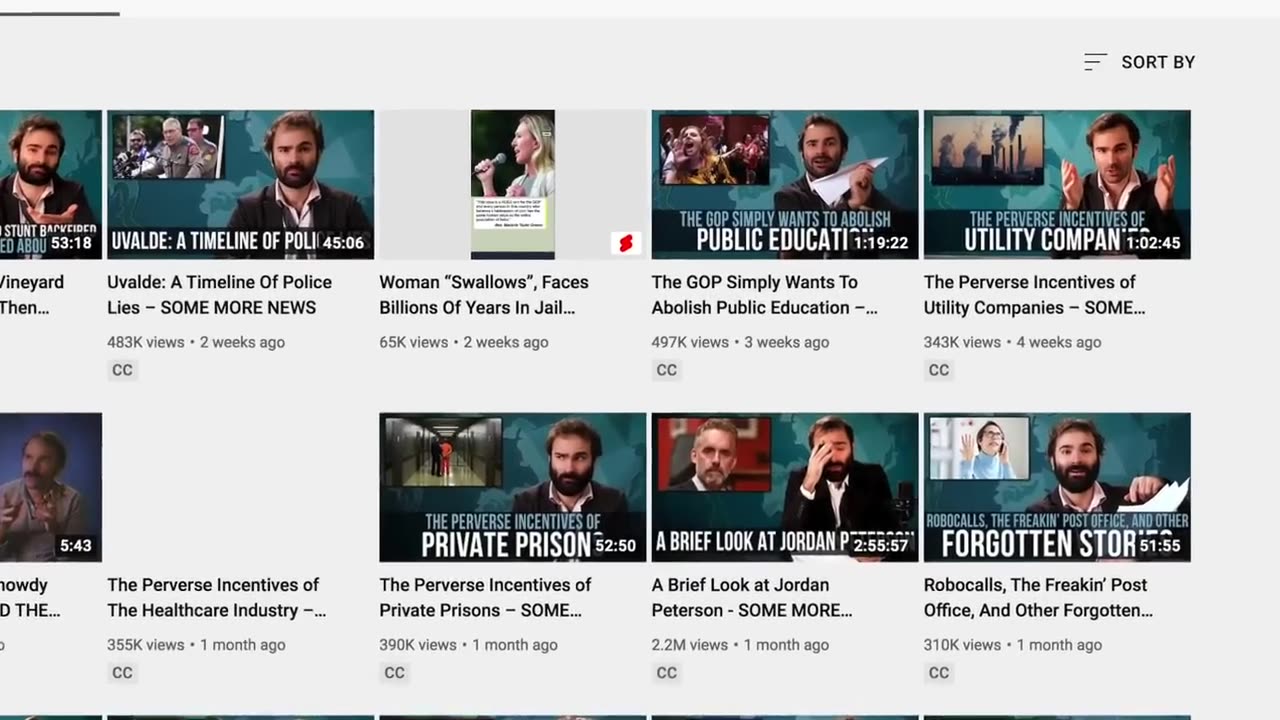Click the 2:55:57 duration badge

coord(880,546)
